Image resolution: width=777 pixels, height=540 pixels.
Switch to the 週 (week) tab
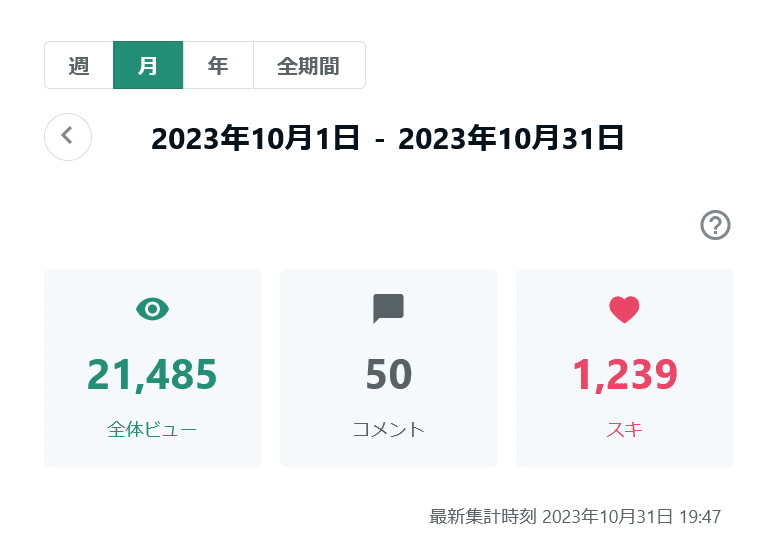[79, 65]
